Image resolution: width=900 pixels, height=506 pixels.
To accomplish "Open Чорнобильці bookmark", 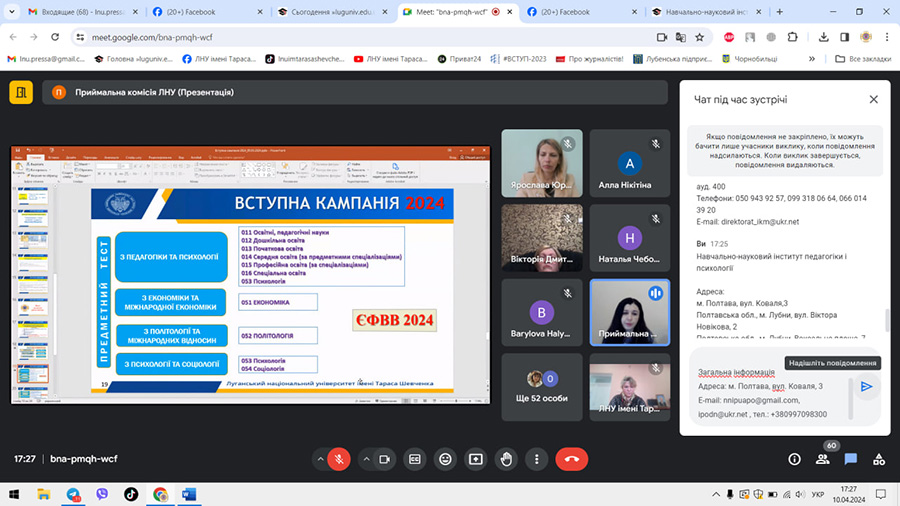I will tap(750, 59).
